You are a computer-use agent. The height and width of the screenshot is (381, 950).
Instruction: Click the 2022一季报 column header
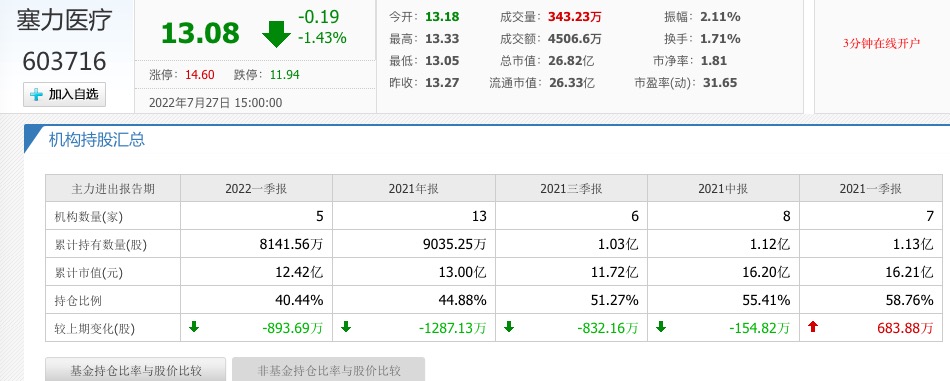tap(256, 189)
